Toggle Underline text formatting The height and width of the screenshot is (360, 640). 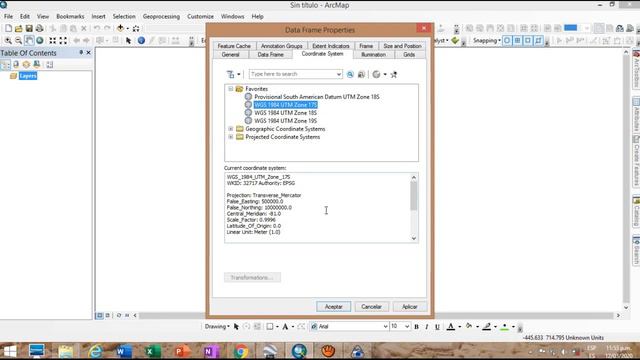(437, 327)
